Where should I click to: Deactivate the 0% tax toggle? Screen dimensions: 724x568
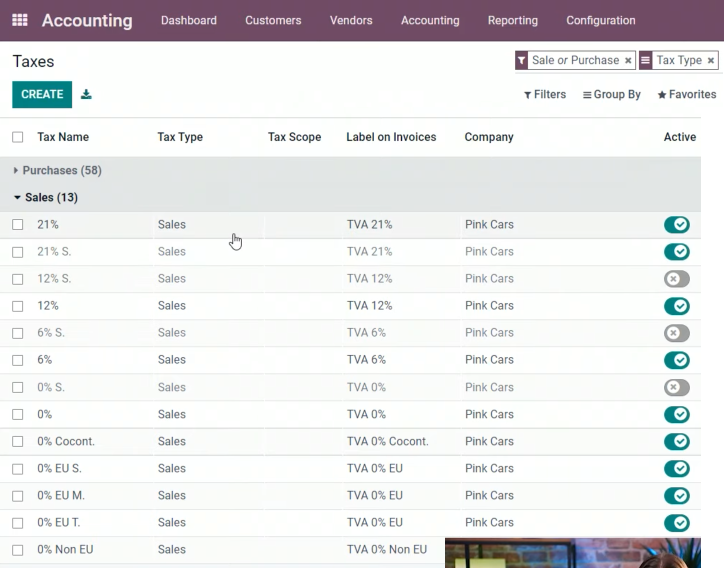(677, 414)
